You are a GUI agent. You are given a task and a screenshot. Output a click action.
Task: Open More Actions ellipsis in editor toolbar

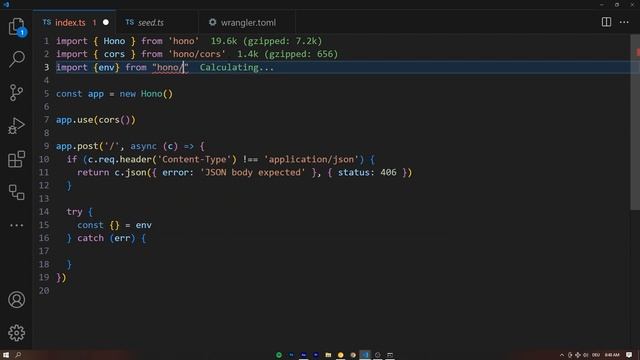[x=624, y=22]
